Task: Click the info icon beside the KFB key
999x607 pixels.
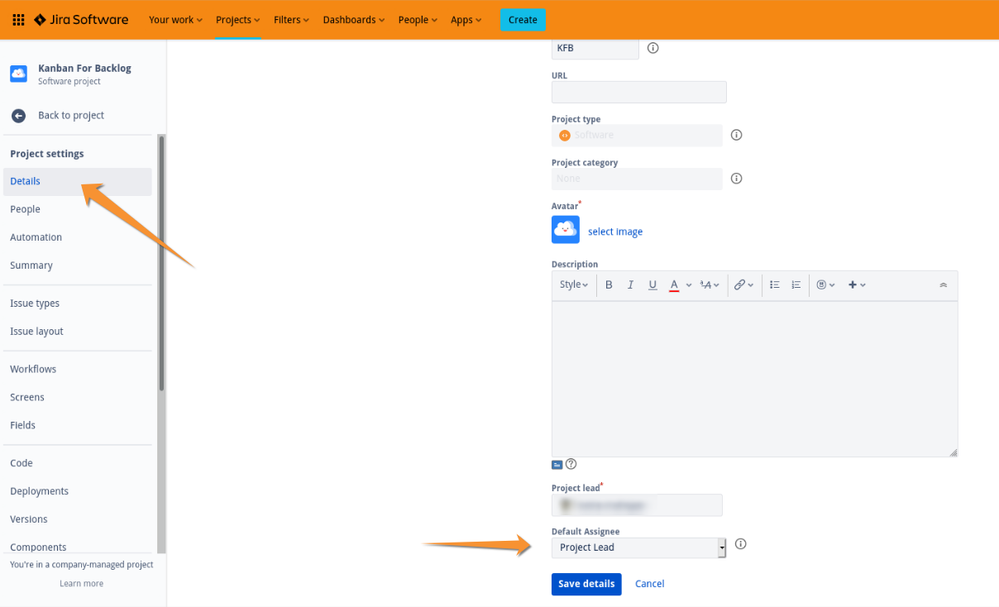Action: [x=653, y=48]
